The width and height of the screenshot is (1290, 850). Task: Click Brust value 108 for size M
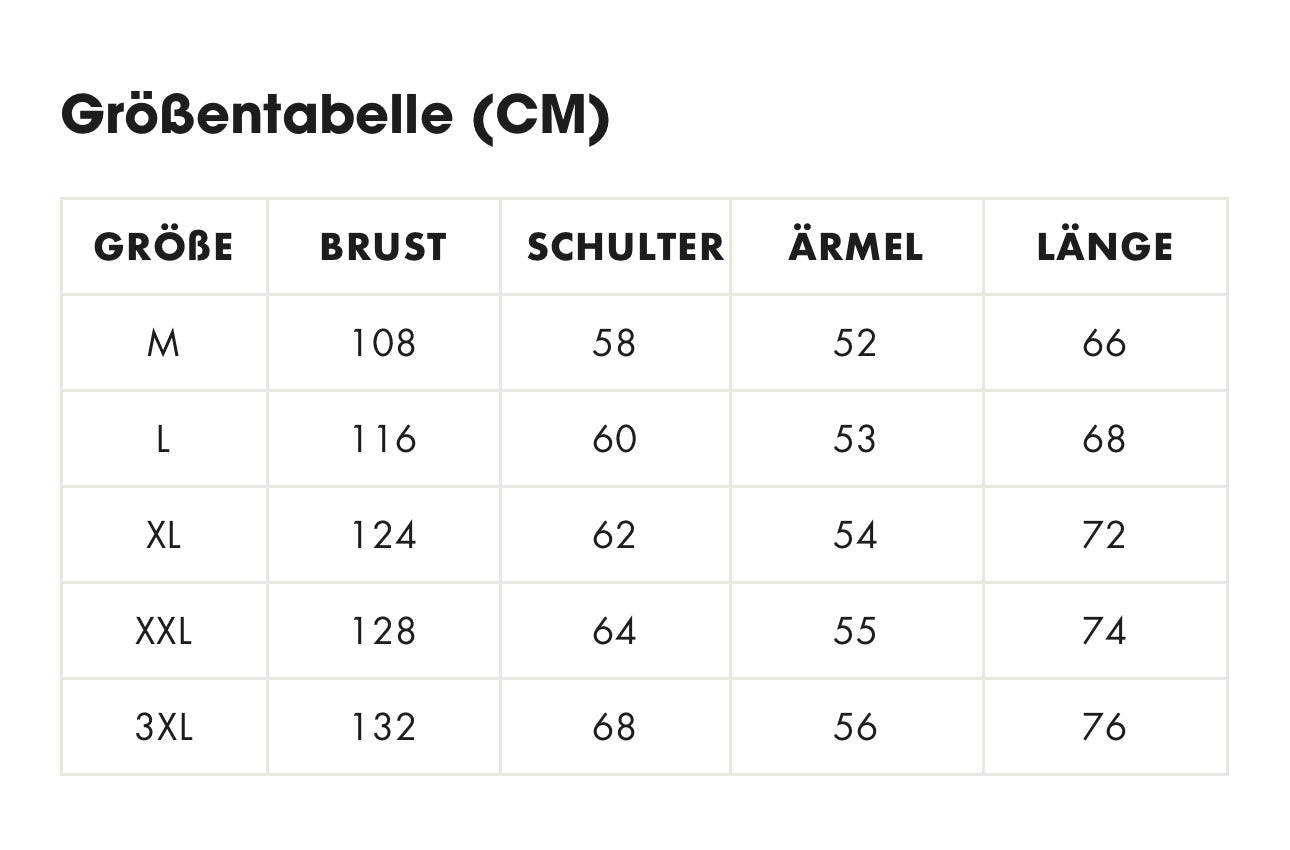pos(383,343)
